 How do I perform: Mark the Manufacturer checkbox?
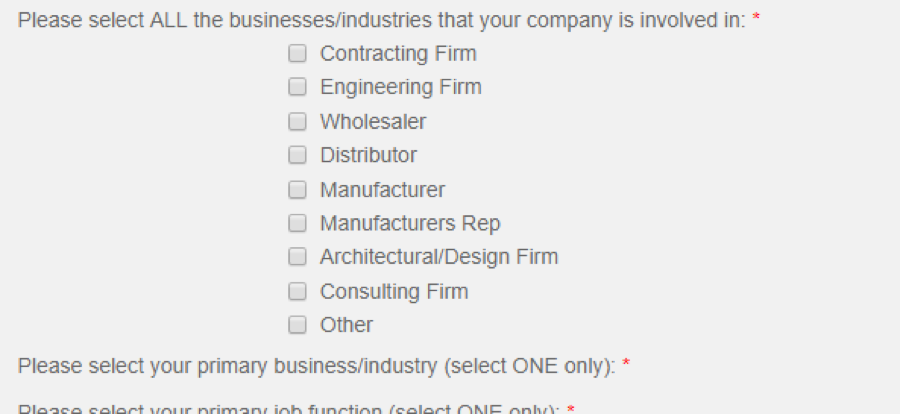[297, 189]
